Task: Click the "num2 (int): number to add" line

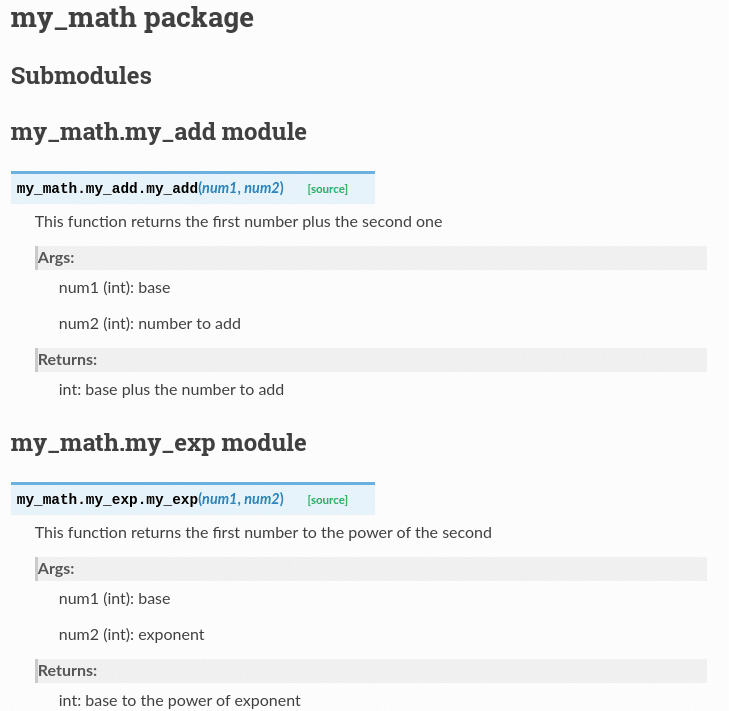Action: coord(149,324)
